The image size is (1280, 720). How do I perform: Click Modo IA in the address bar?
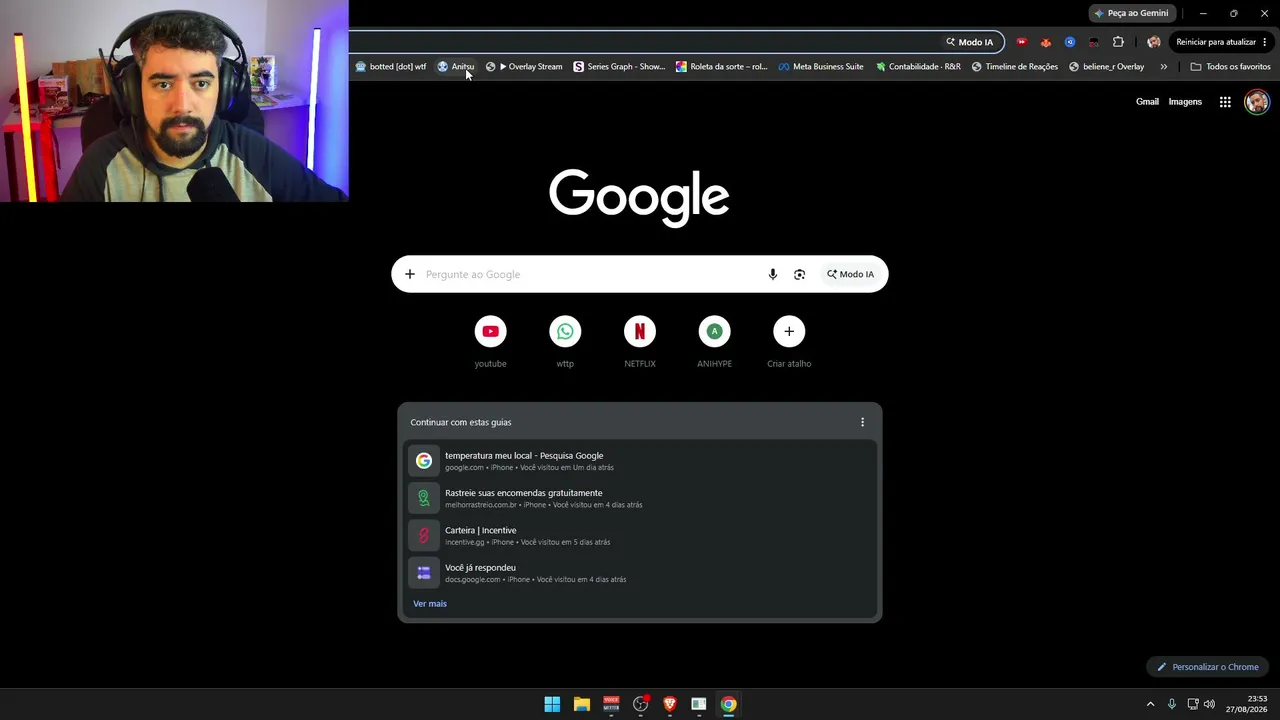[x=970, y=42]
